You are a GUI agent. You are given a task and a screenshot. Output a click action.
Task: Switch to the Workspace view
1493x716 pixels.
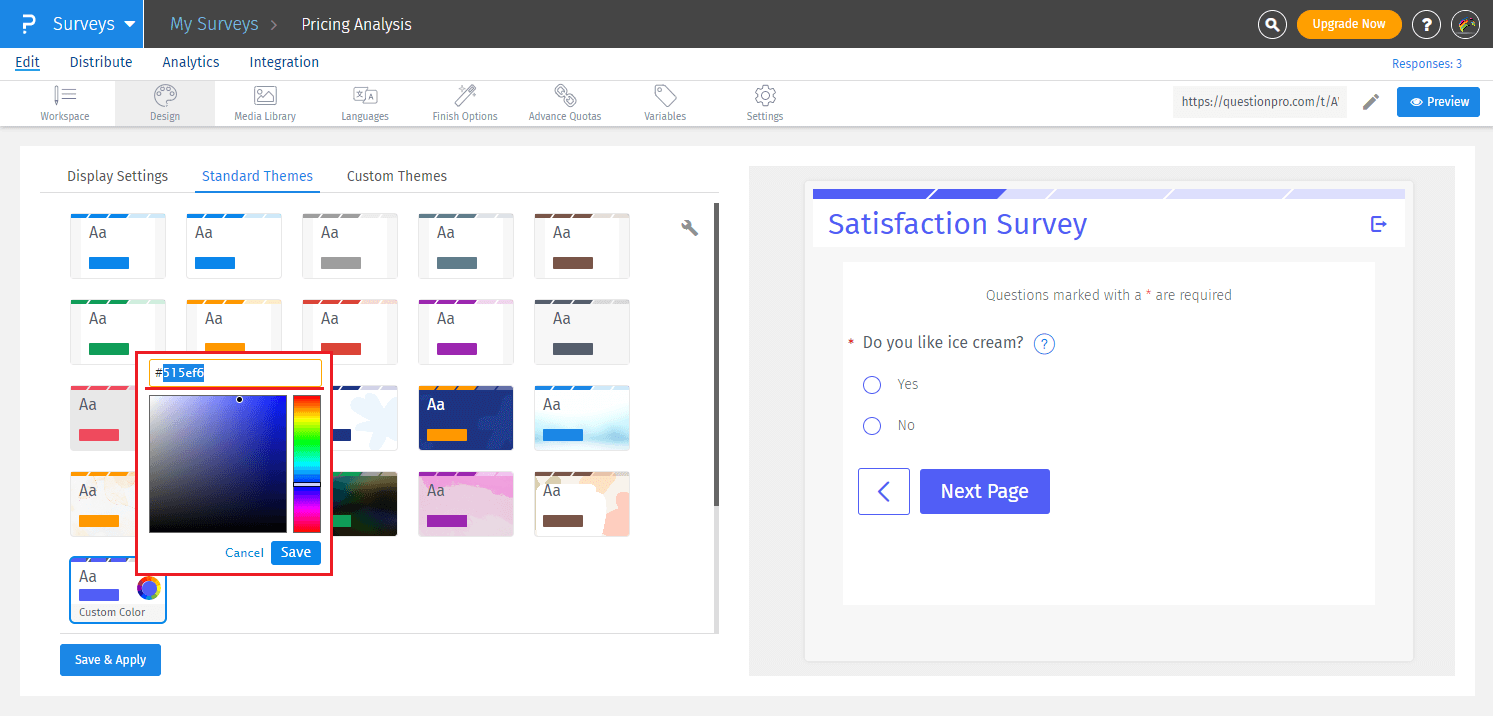[x=65, y=102]
